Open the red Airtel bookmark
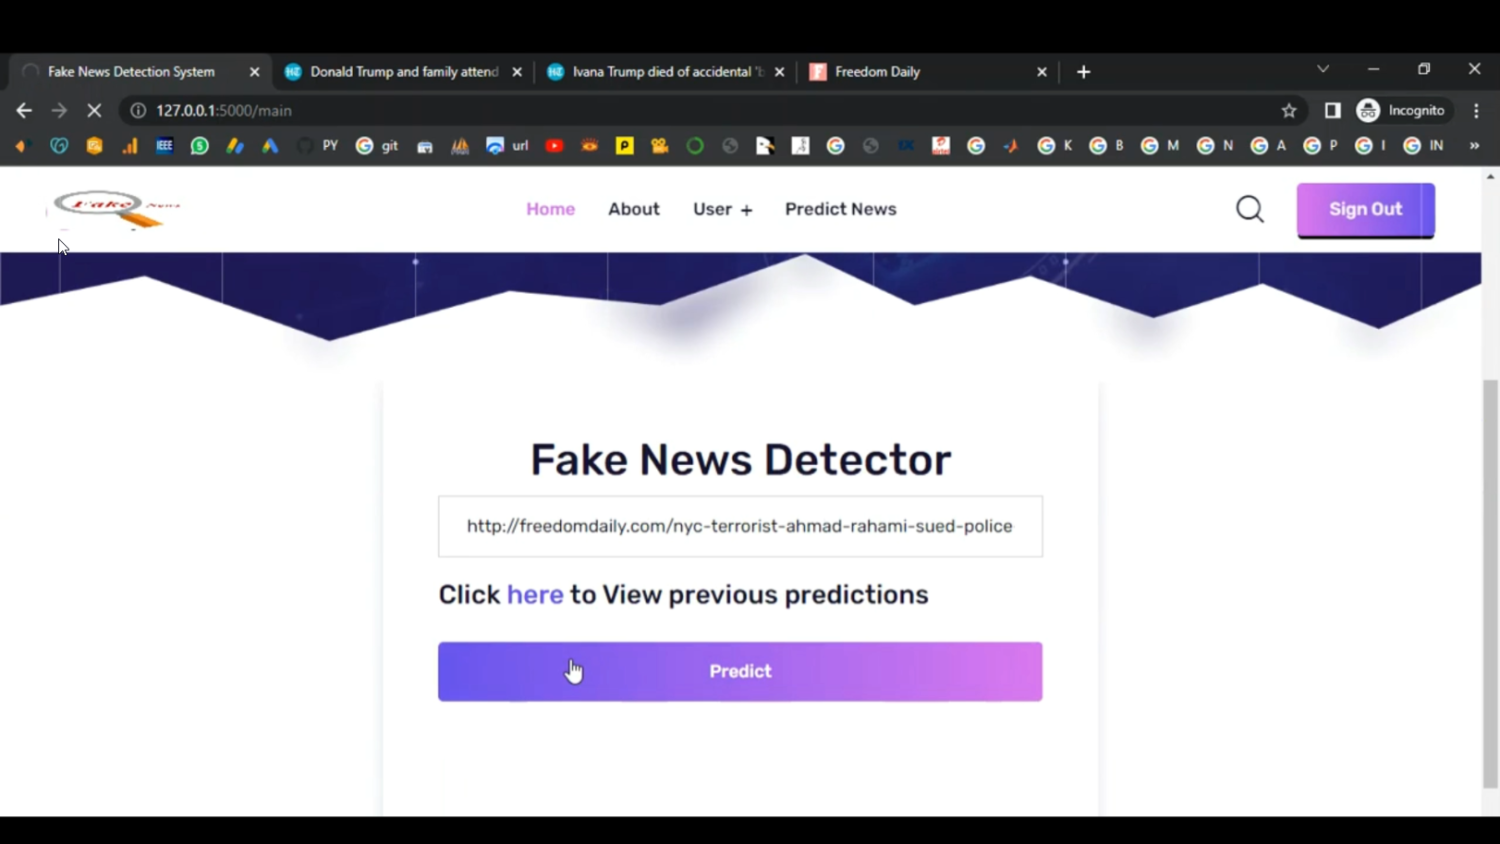The height and width of the screenshot is (844, 1500). [x=940, y=146]
